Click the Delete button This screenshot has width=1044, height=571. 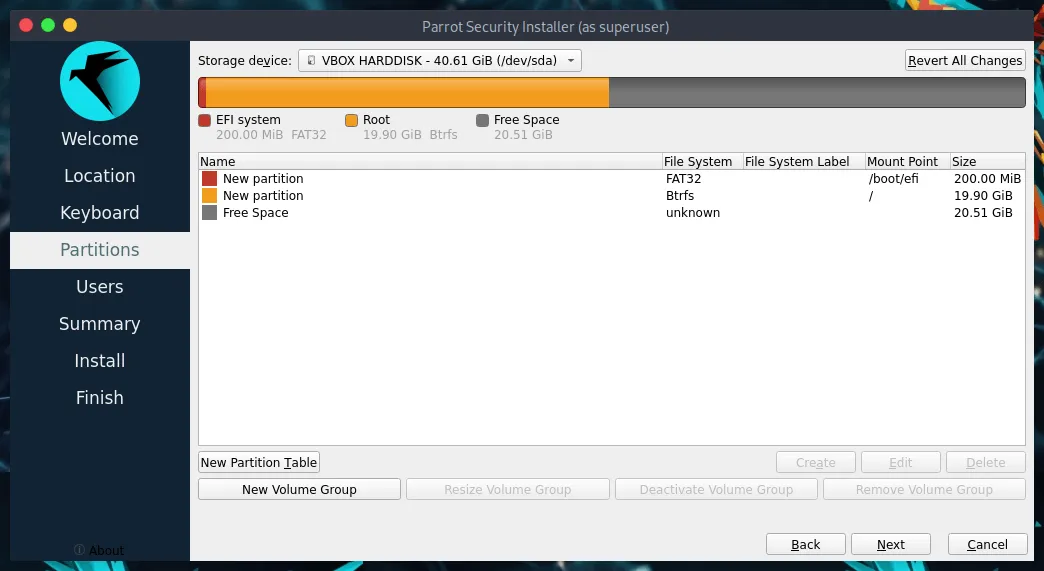[x=986, y=463]
